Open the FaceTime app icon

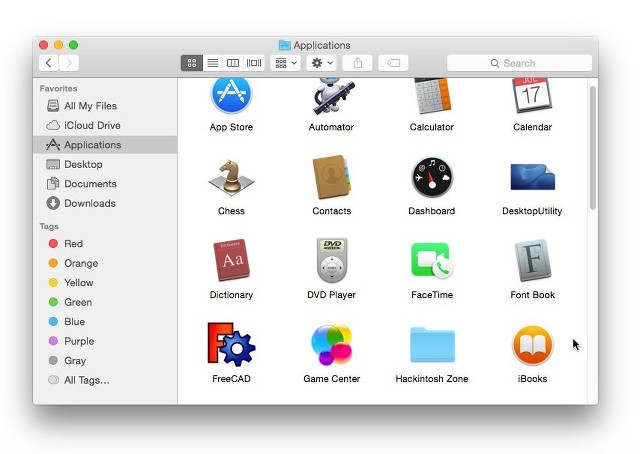(x=432, y=260)
